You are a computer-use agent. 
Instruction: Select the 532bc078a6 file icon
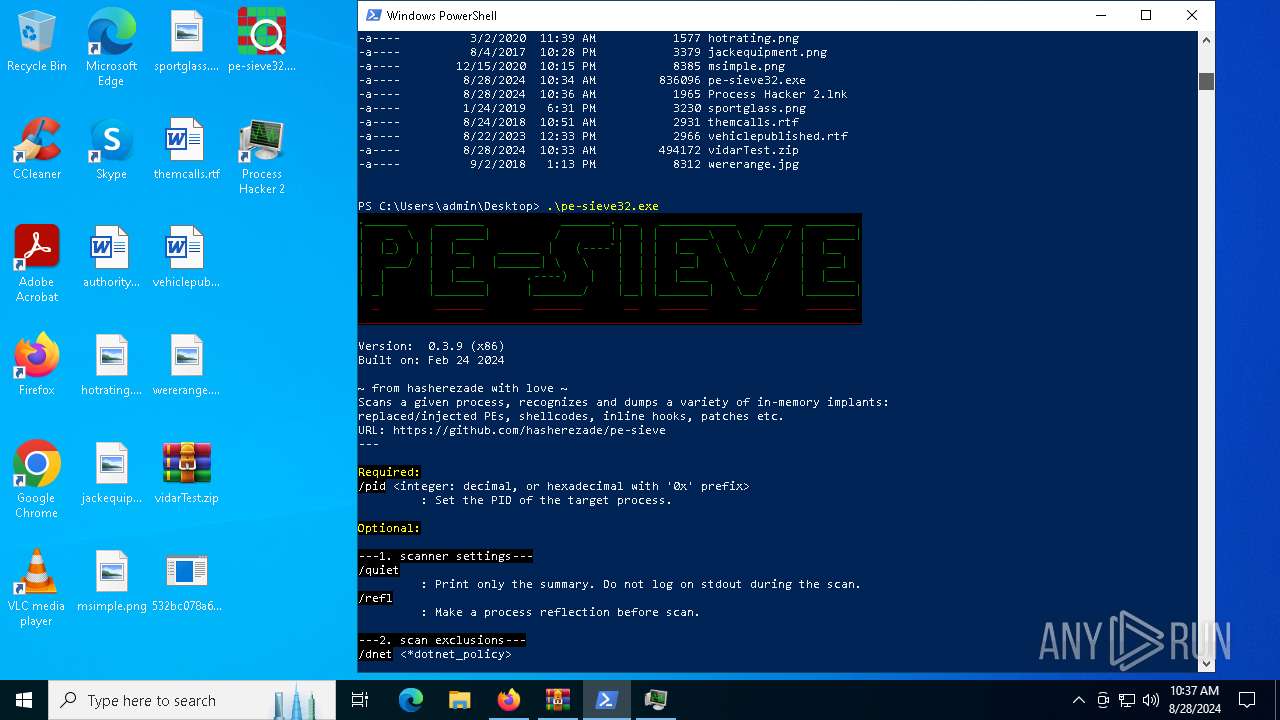point(186,581)
